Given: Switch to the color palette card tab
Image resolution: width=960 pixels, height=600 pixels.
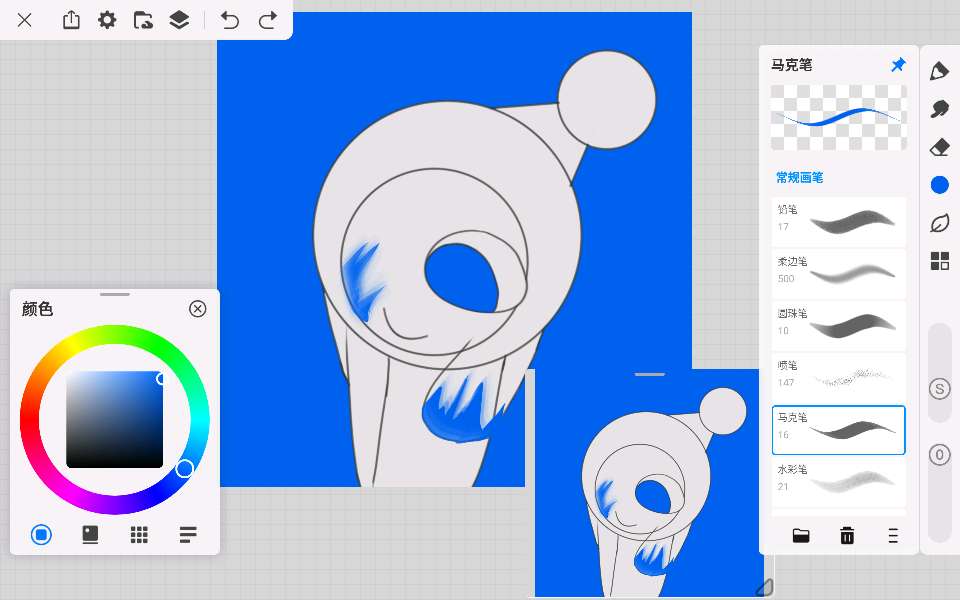Looking at the screenshot, I should (90, 534).
